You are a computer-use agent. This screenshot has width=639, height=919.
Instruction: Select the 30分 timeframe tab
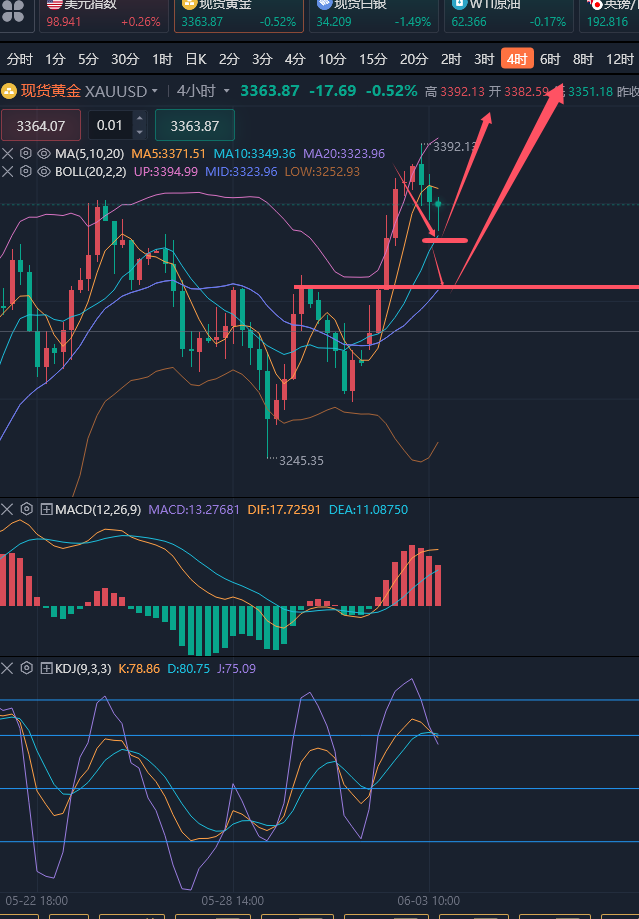[125, 59]
